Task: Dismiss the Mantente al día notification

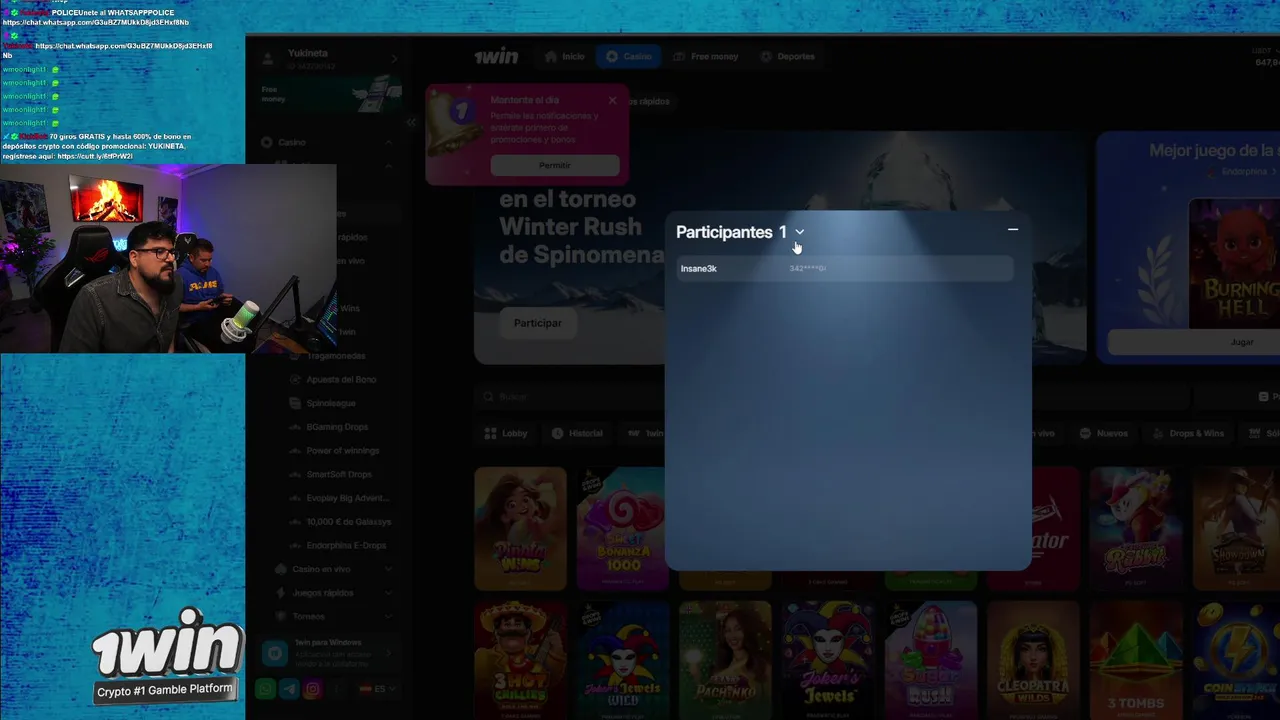Action: tap(612, 100)
